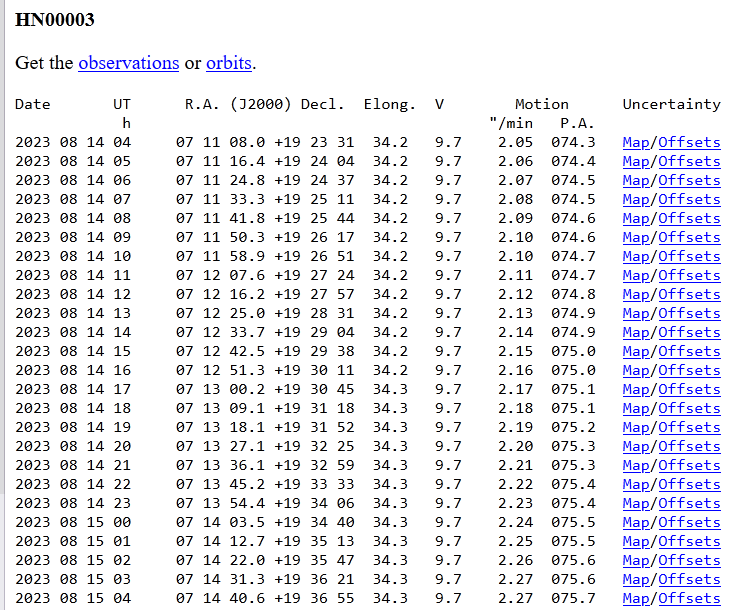View Map for 2023 08 15 00 UT
Viewport: 743px width, 610px height.
635,522
